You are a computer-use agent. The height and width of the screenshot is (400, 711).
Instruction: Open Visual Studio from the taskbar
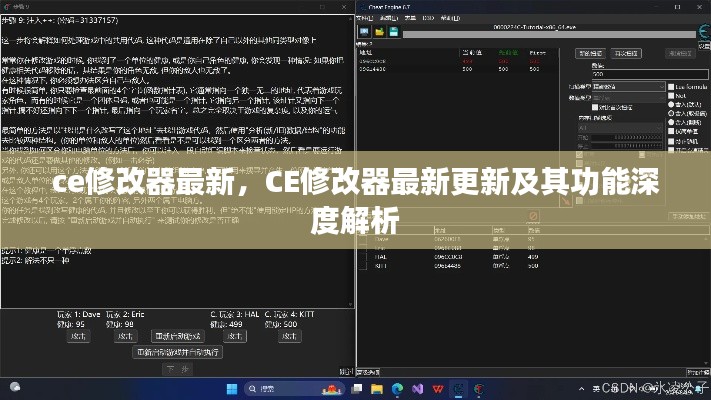(418, 389)
